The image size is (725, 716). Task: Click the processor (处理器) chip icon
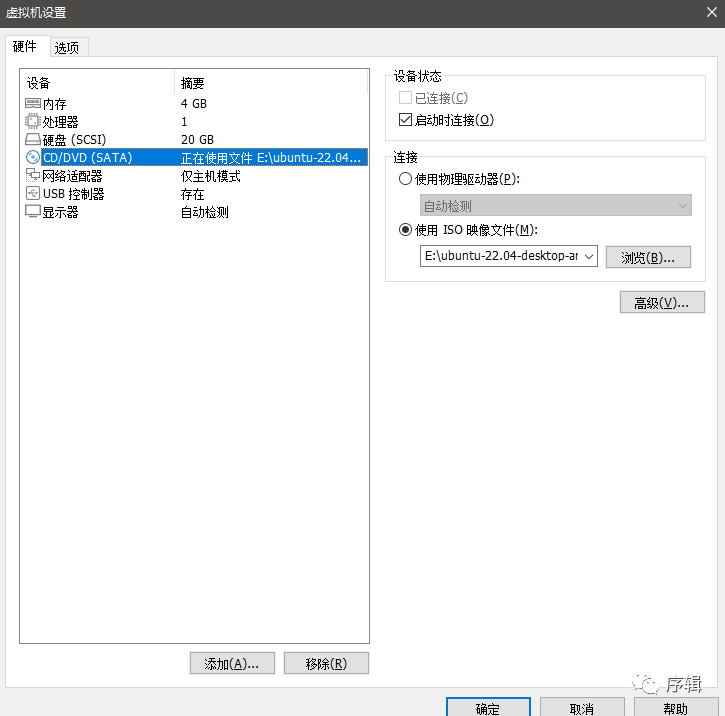pos(33,122)
